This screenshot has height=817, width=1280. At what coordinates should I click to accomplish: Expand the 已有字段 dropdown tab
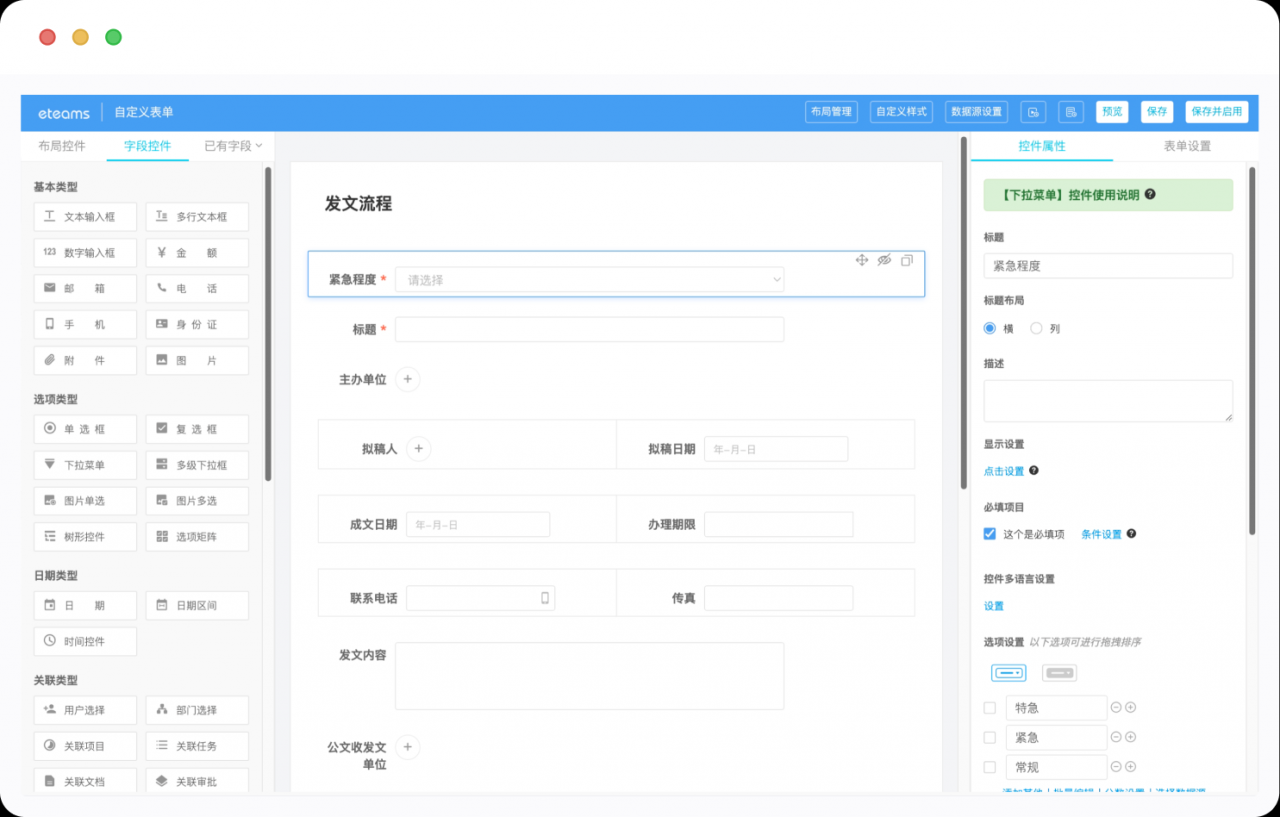click(x=233, y=146)
